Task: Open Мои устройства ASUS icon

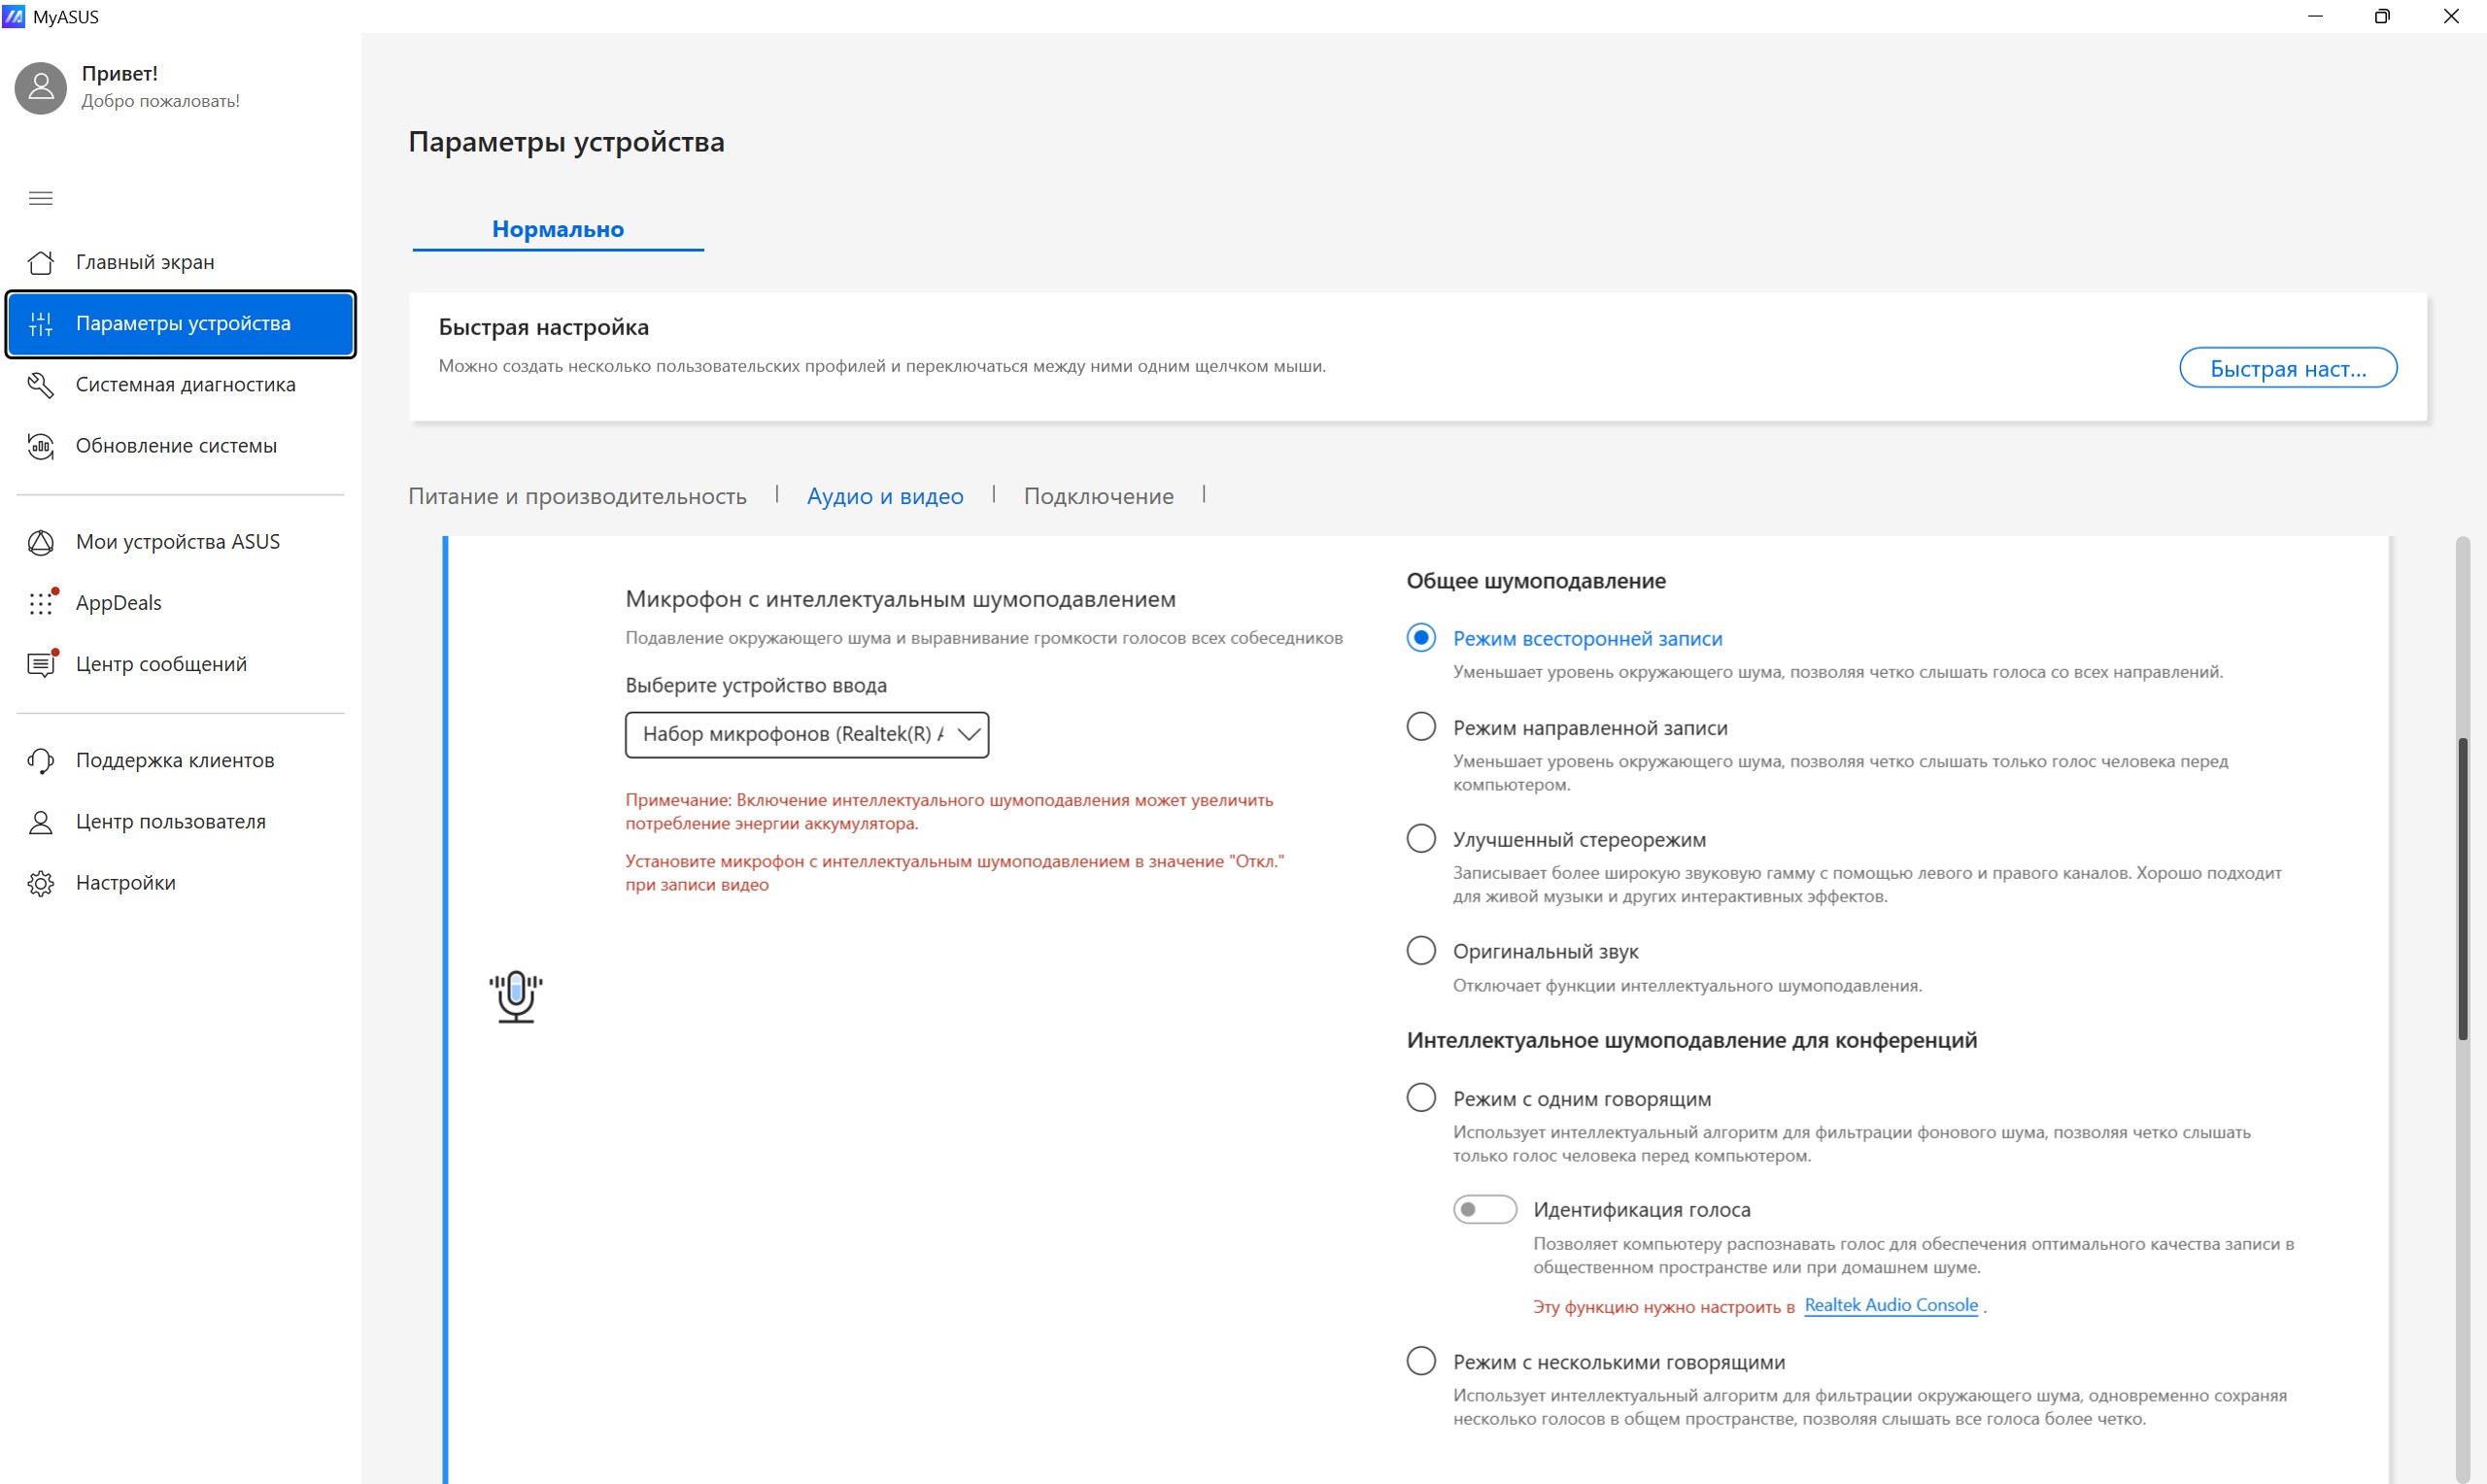Action: coord(41,542)
